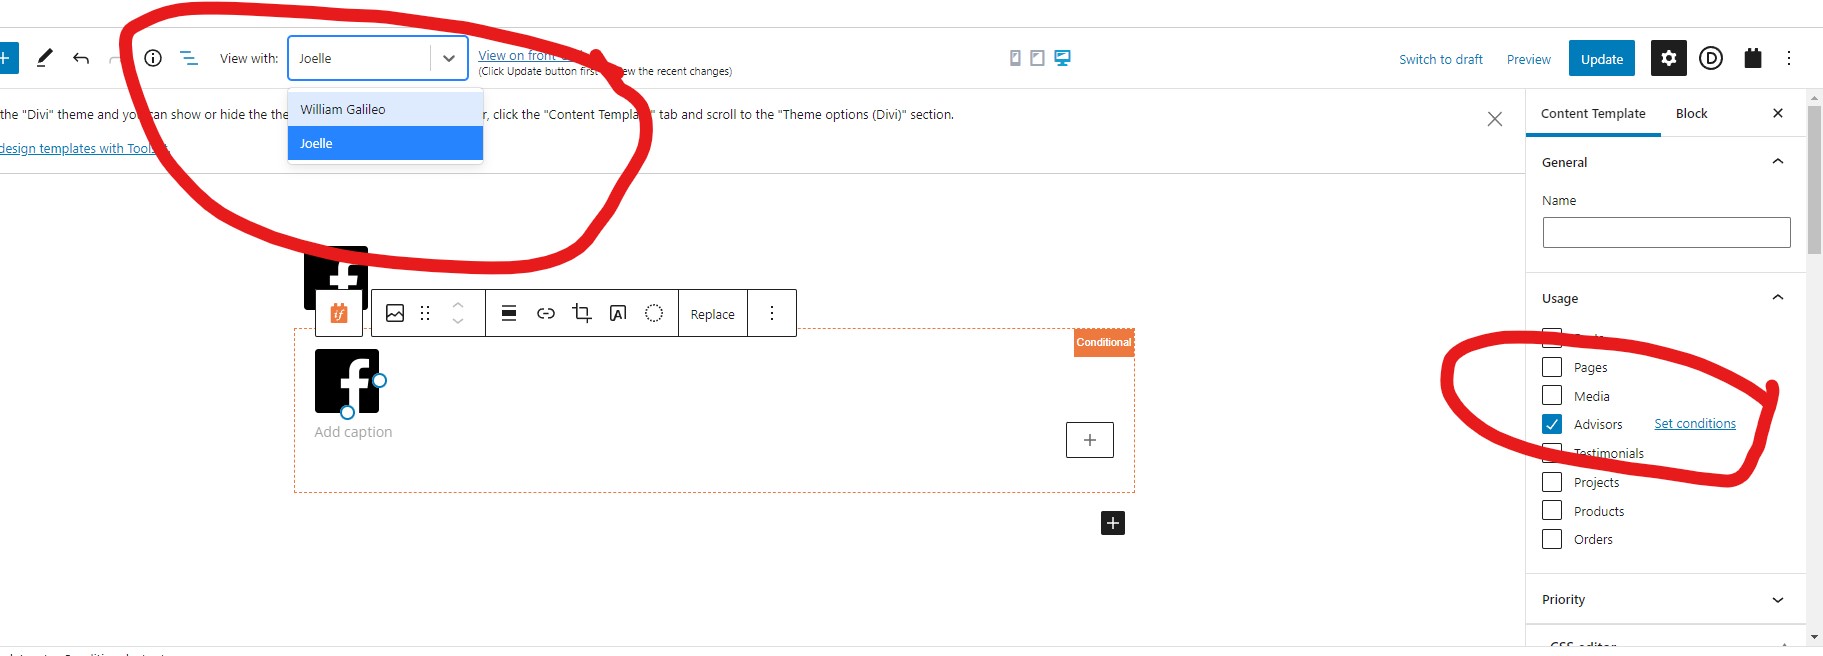Uncheck the Advisors checkbox
The width and height of the screenshot is (1823, 656).
point(1552,424)
